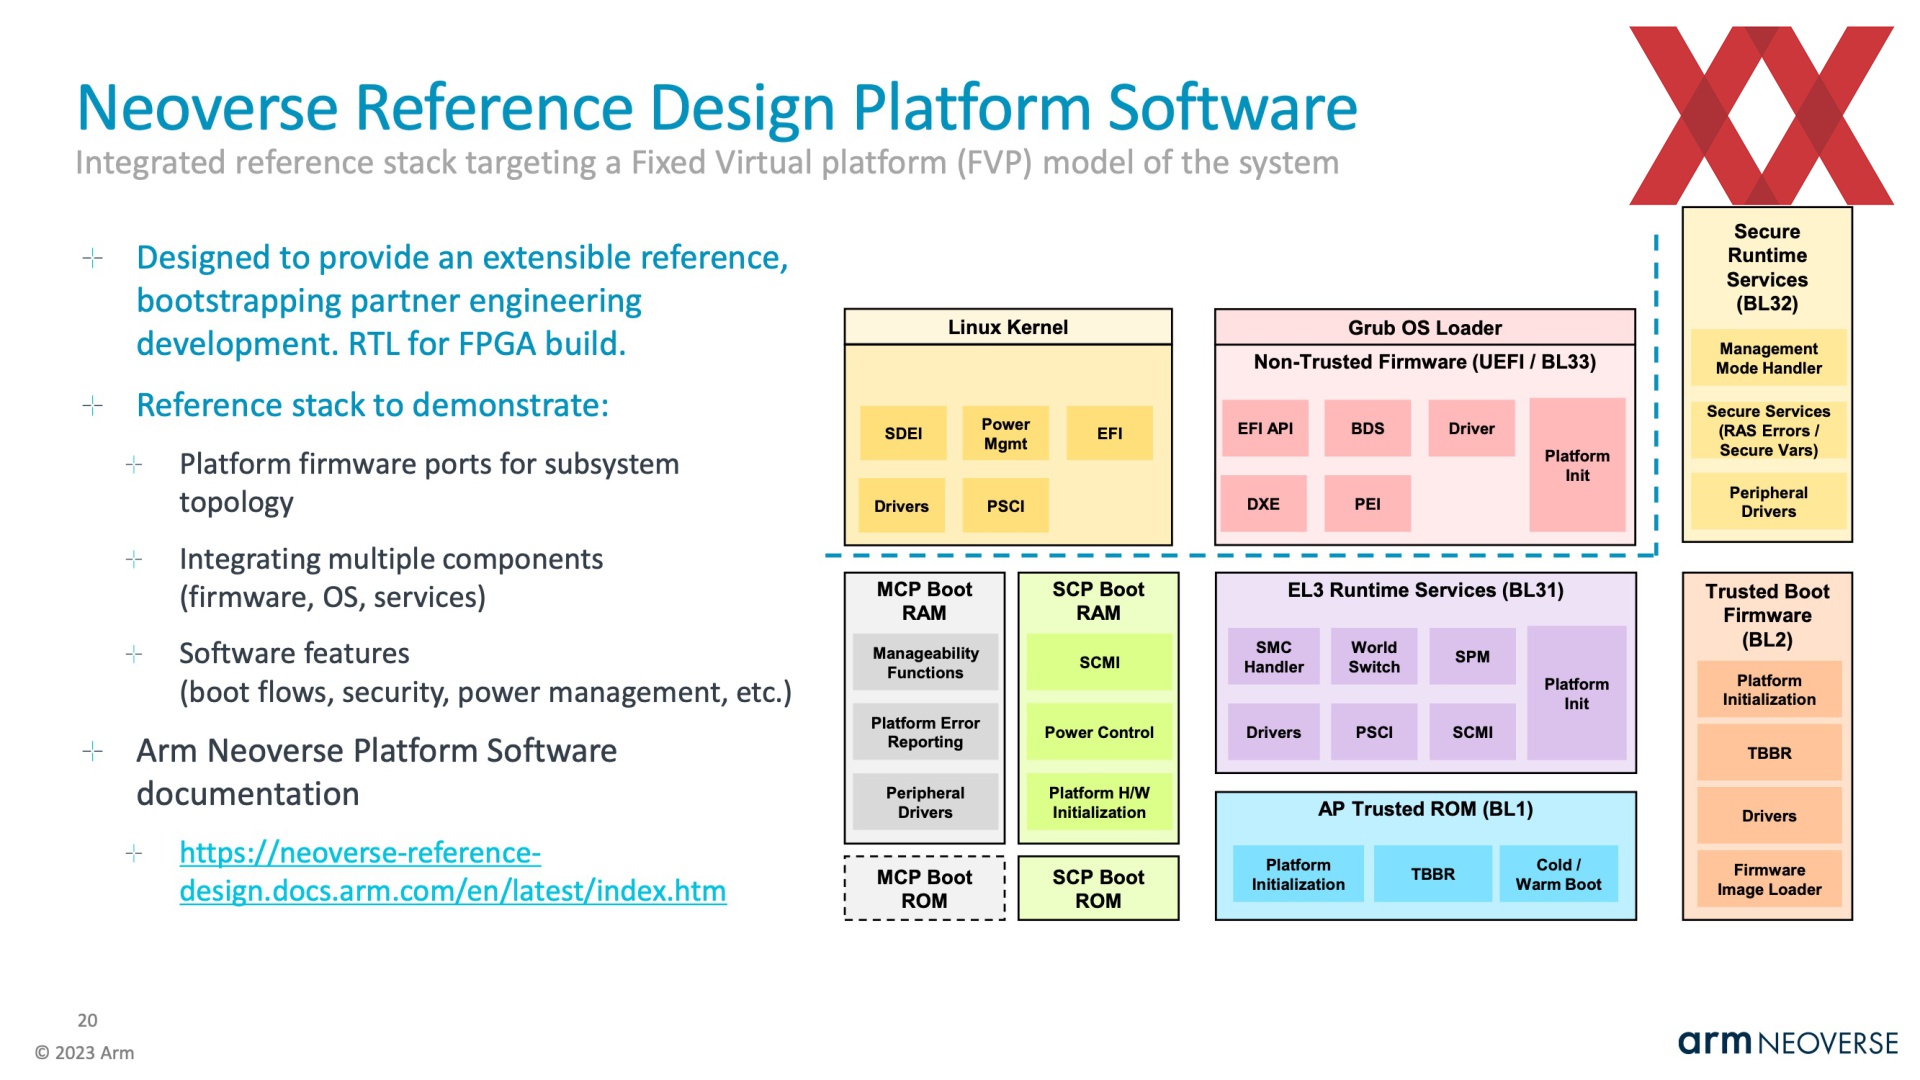1920x1080 pixels.
Task: Click the arm NEOVERSE logo
Action: (x=1787, y=1042)
